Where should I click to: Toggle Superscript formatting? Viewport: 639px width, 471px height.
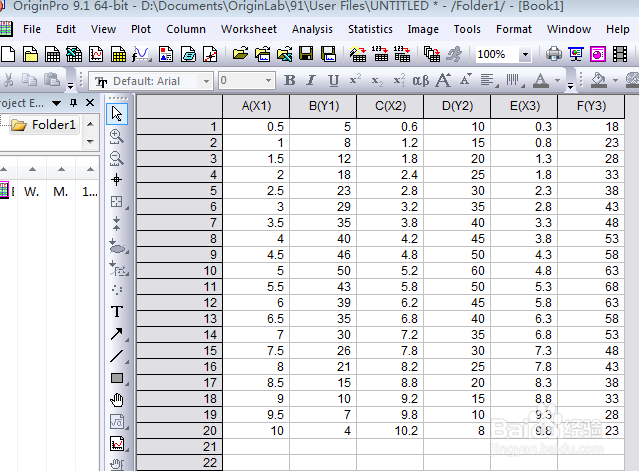(355, 79)
